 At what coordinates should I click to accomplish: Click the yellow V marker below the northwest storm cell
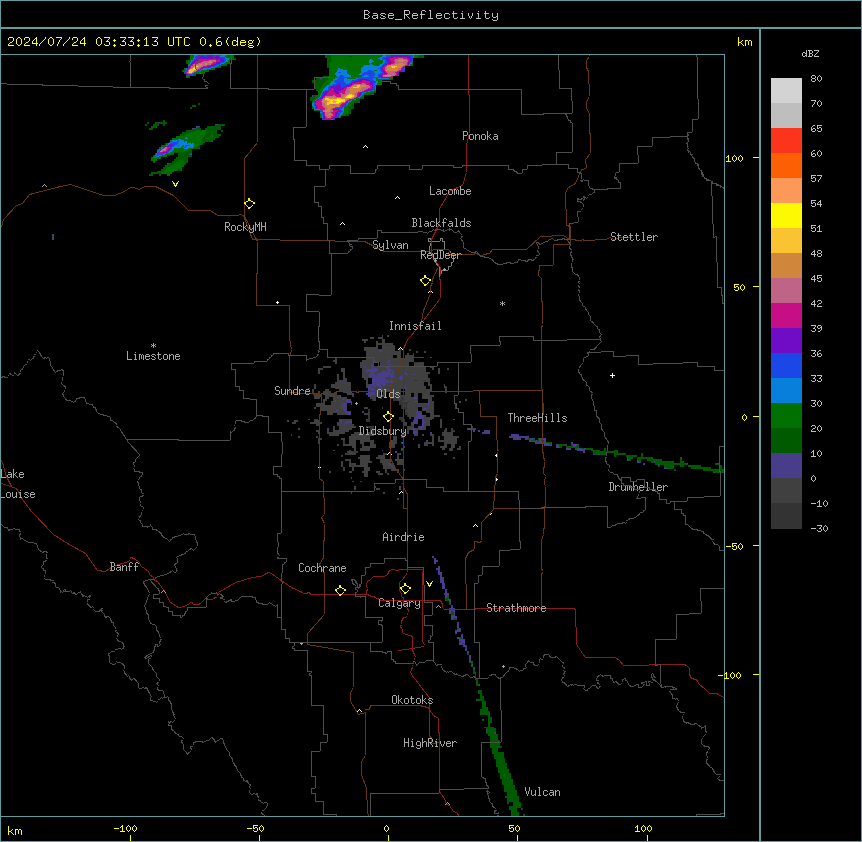tap(175, 184)
